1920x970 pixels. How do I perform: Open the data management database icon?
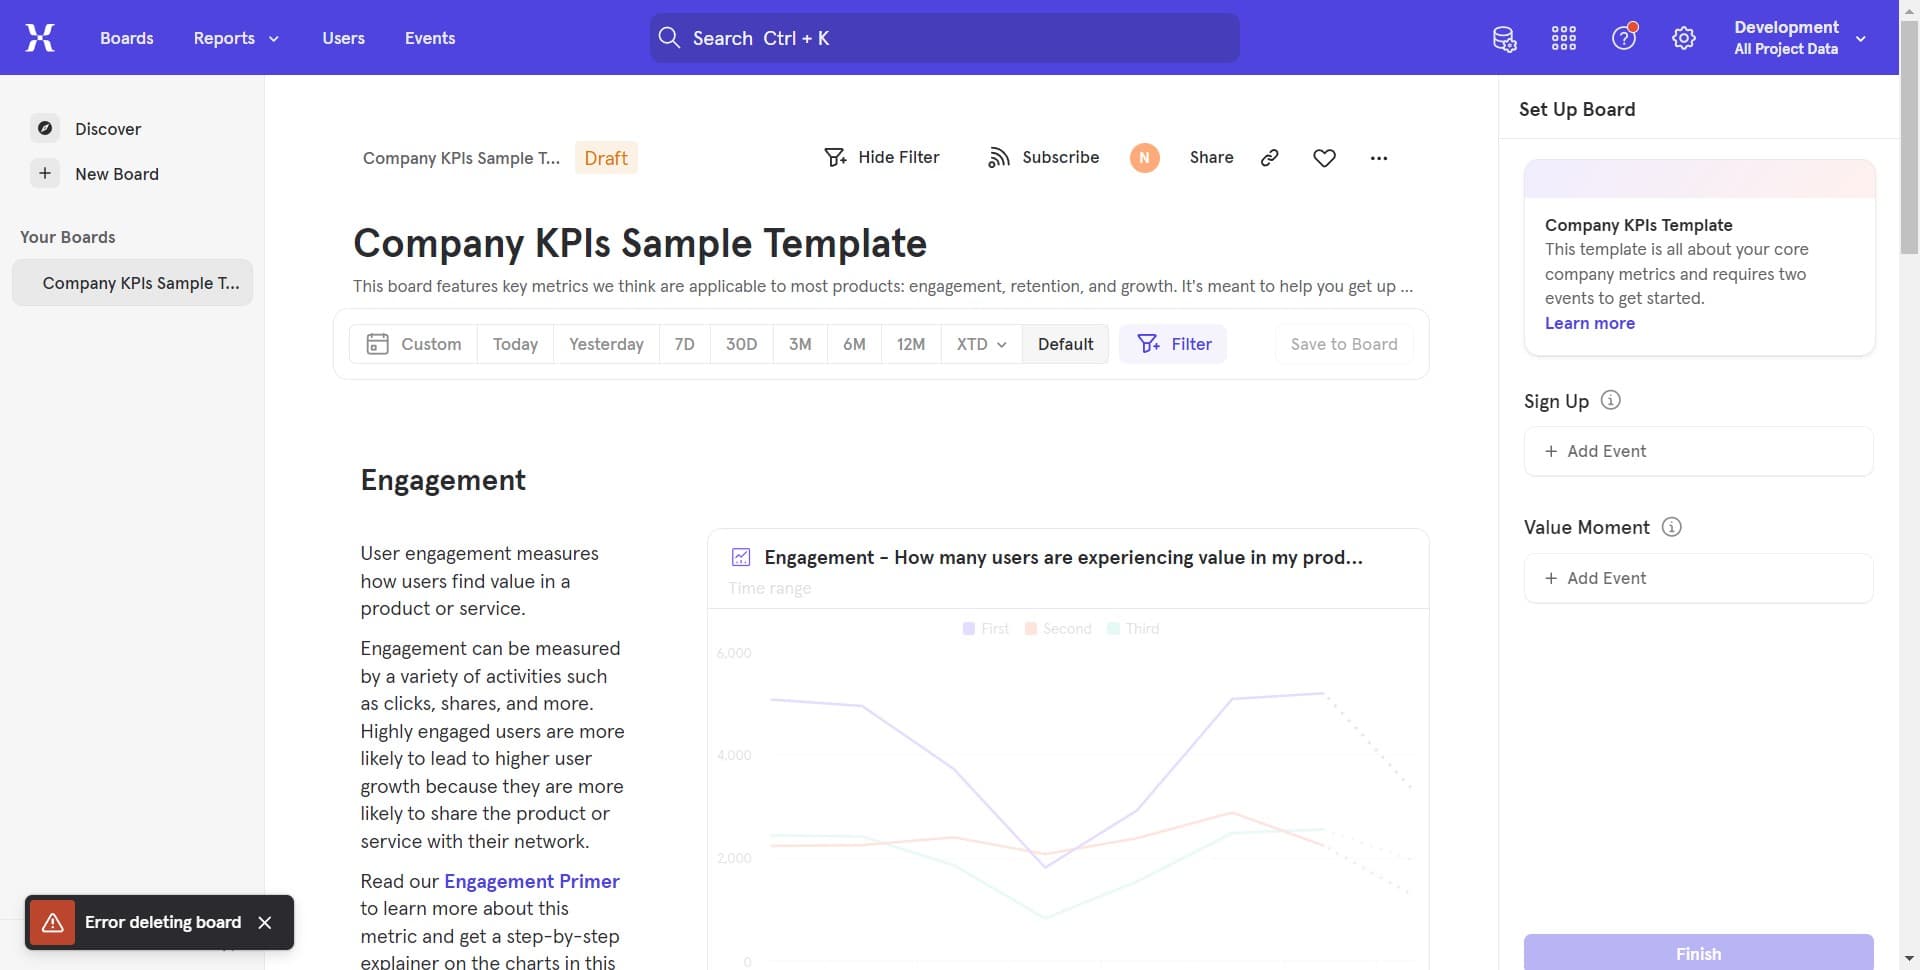pyautogui.click(x=1504, y=39)
